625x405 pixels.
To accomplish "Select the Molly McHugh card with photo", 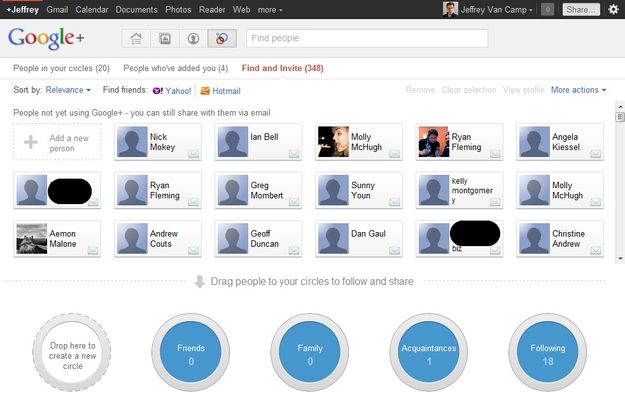I will (359, 142).
